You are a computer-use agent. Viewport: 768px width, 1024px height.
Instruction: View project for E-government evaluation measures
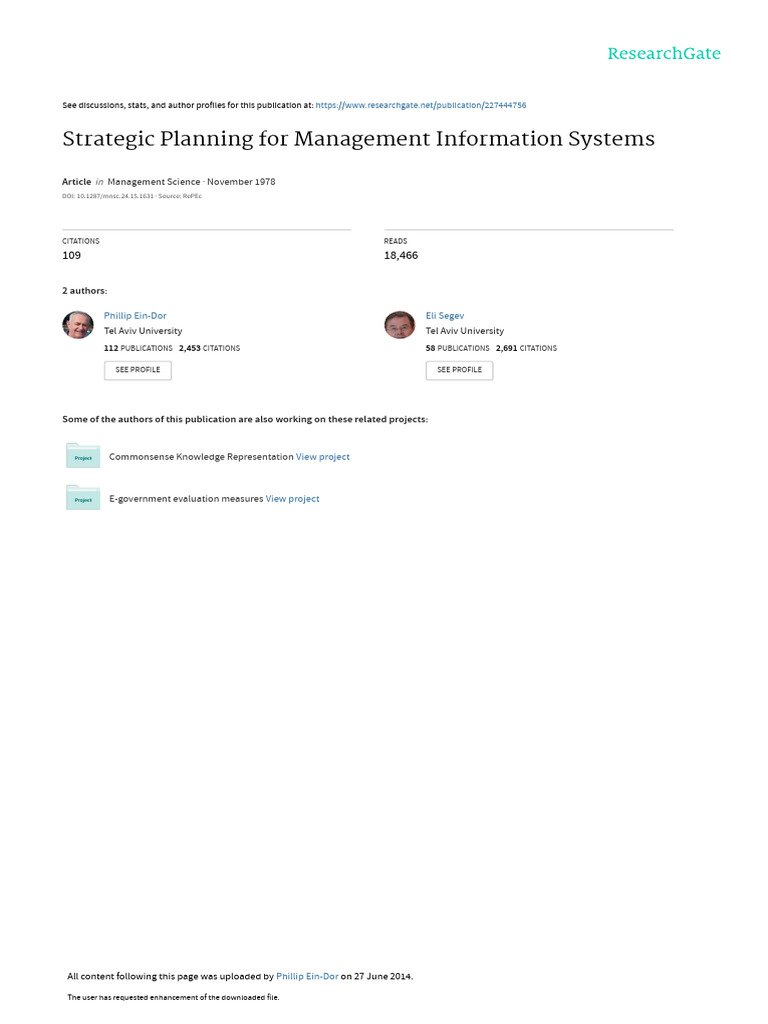tap(293, 498)
